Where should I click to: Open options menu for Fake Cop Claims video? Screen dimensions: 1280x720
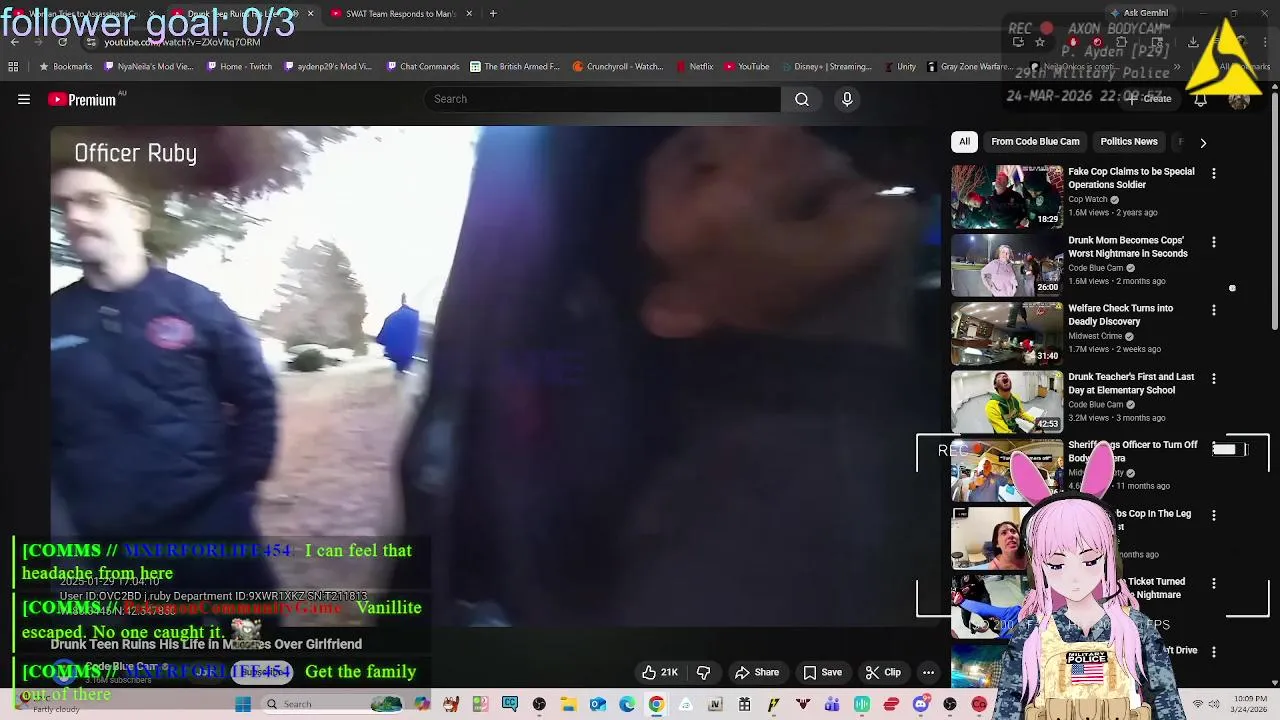(1214, 174)
